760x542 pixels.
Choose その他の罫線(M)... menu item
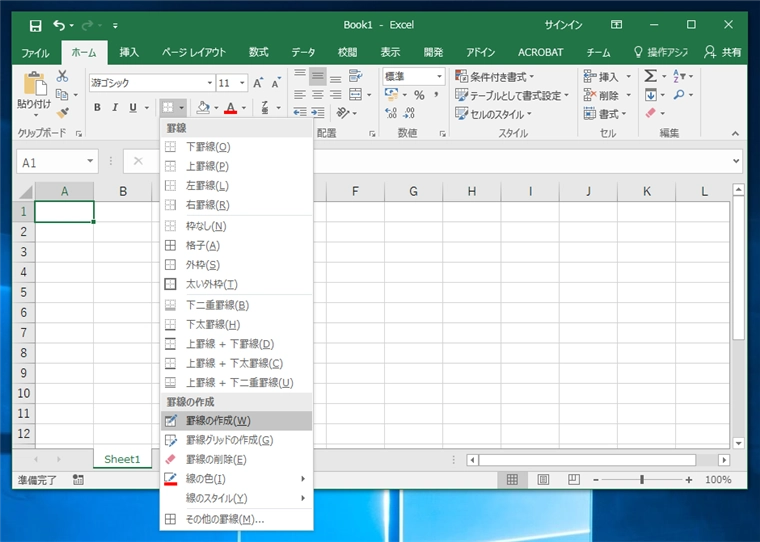[x=237, y=519]
